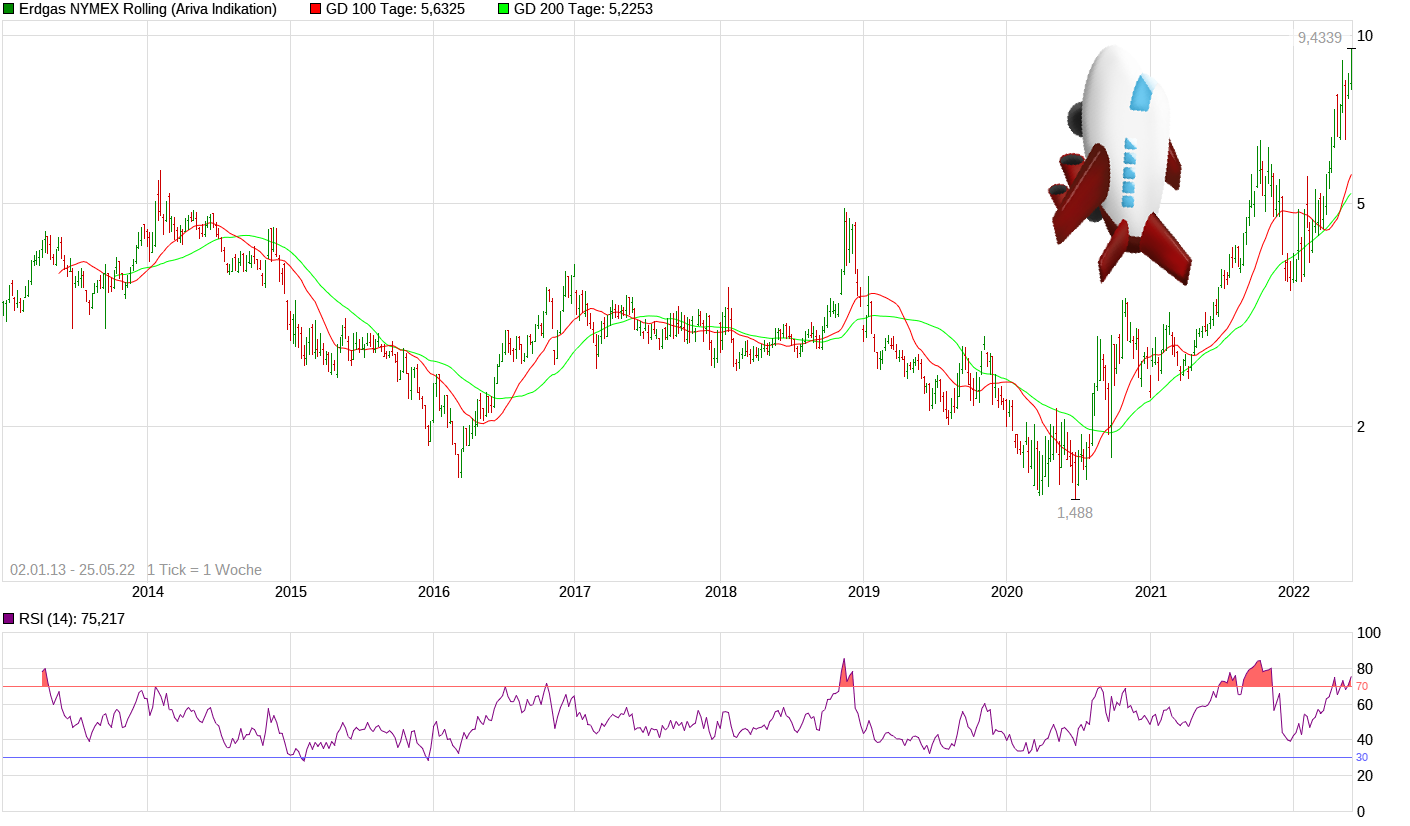Click the RSI (14): 75,217 label
The width and height of the screenshot is (1410, 826).
(71, 620)
